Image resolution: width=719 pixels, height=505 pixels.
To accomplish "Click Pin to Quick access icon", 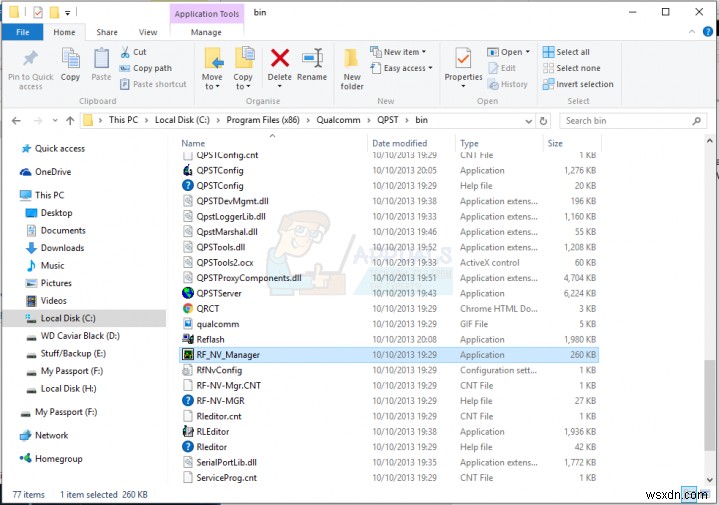I will coord(30,59).
